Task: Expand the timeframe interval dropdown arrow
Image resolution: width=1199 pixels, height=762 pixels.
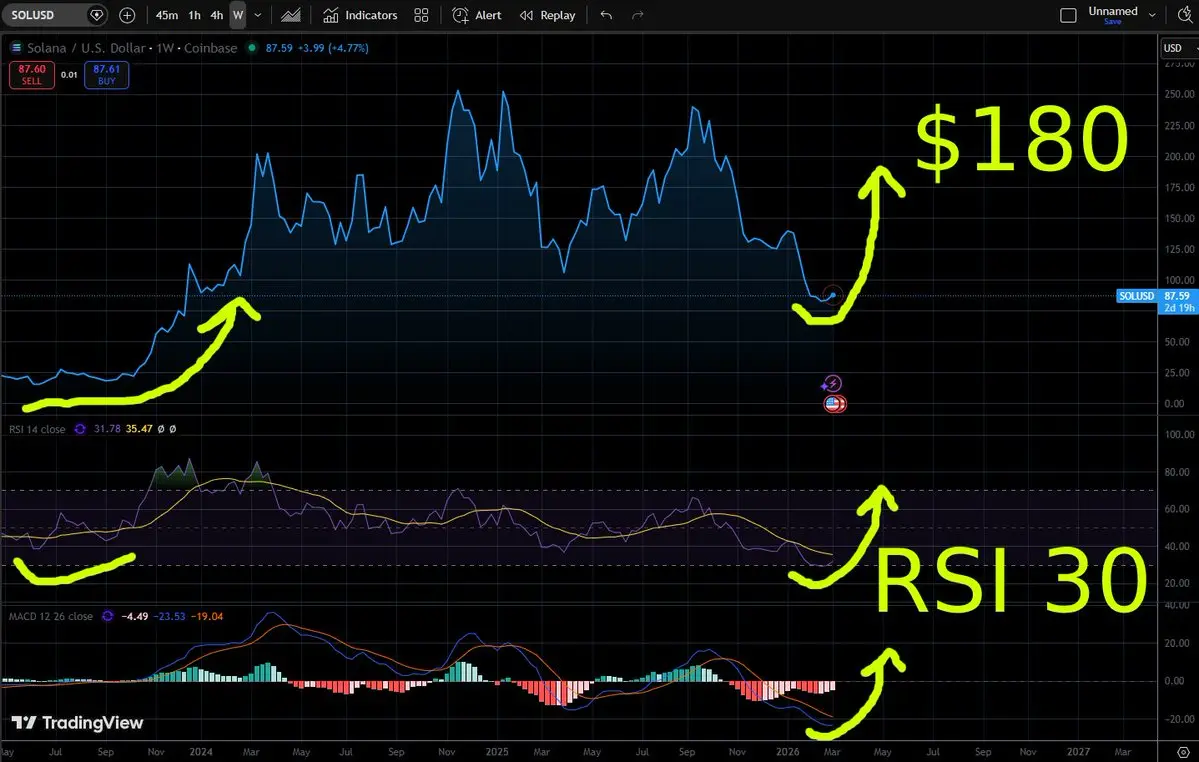Action: [x=258, y=15]
